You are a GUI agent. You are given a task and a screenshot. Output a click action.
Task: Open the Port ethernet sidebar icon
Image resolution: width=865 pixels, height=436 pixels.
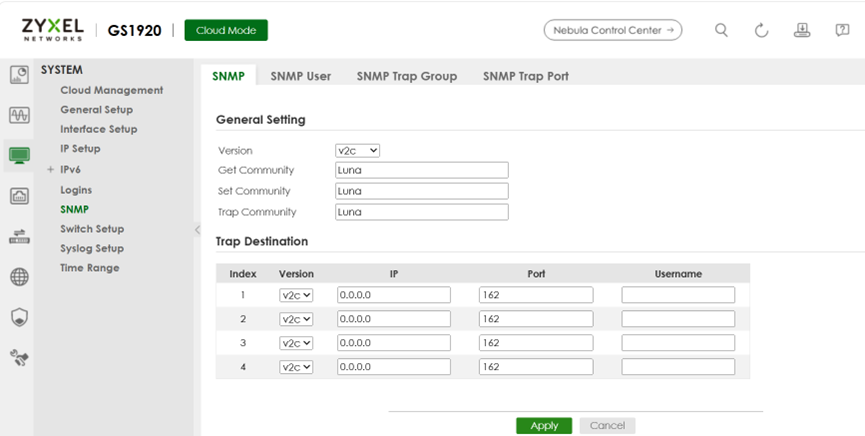[x=19, y=196]
